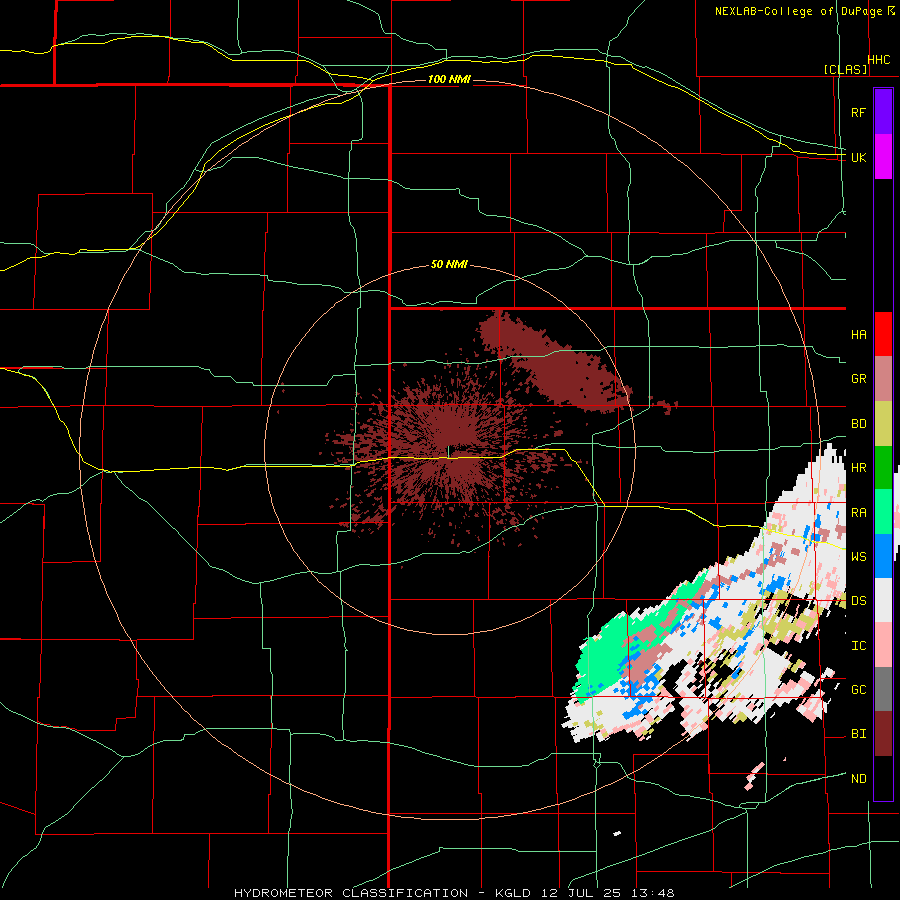This screenshot has height=900, width=900.
Task: Click the HR legend label
Action: click(x=858, y=468)
